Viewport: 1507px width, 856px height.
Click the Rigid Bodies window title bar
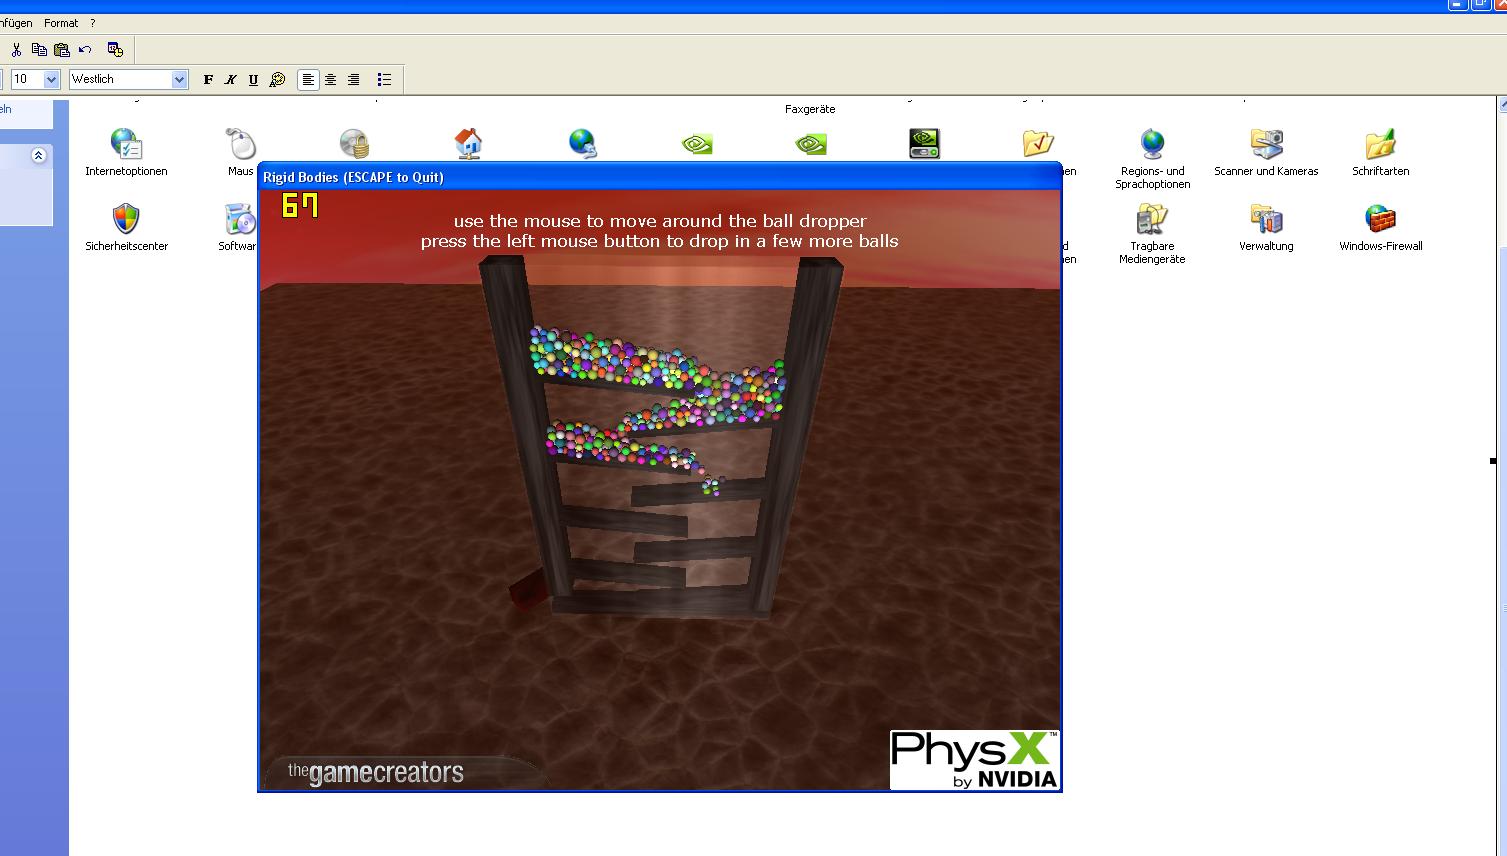click(659, 177)
